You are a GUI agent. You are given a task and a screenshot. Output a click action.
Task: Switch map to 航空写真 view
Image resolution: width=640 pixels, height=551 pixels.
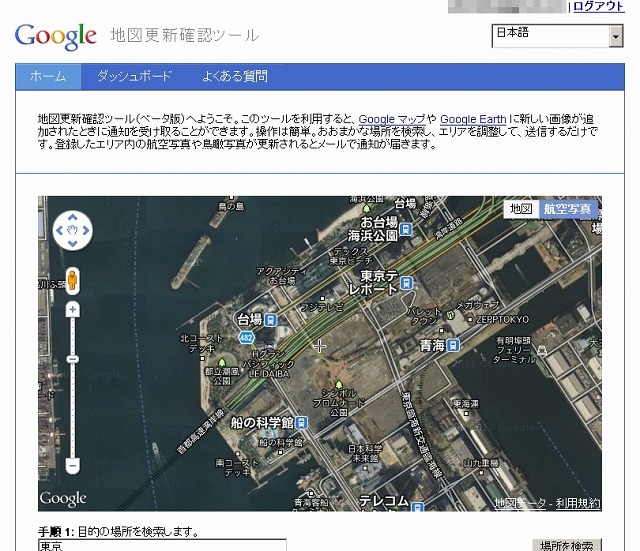(x=567, y=209)
